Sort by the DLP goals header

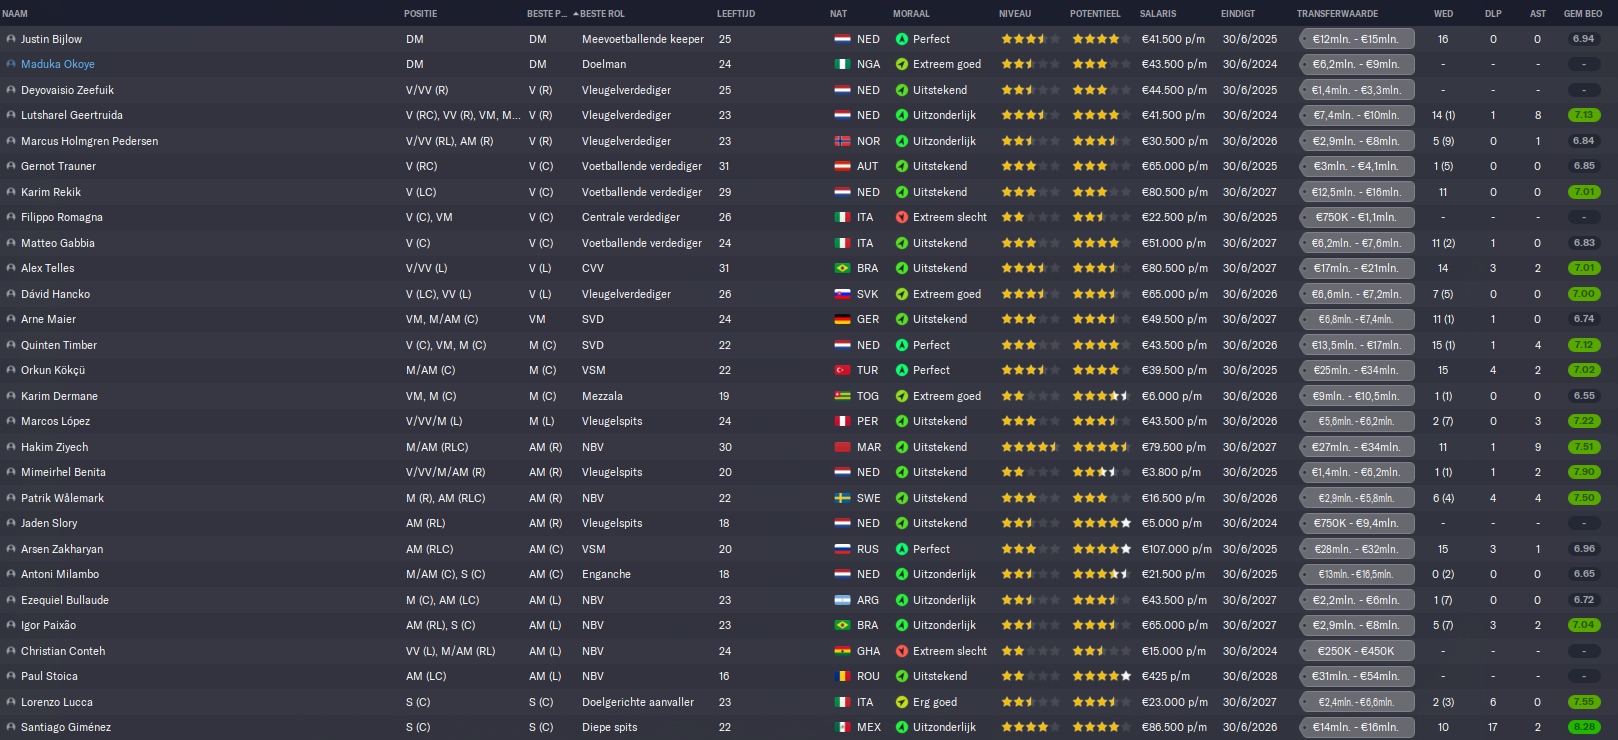(1493, 14)
